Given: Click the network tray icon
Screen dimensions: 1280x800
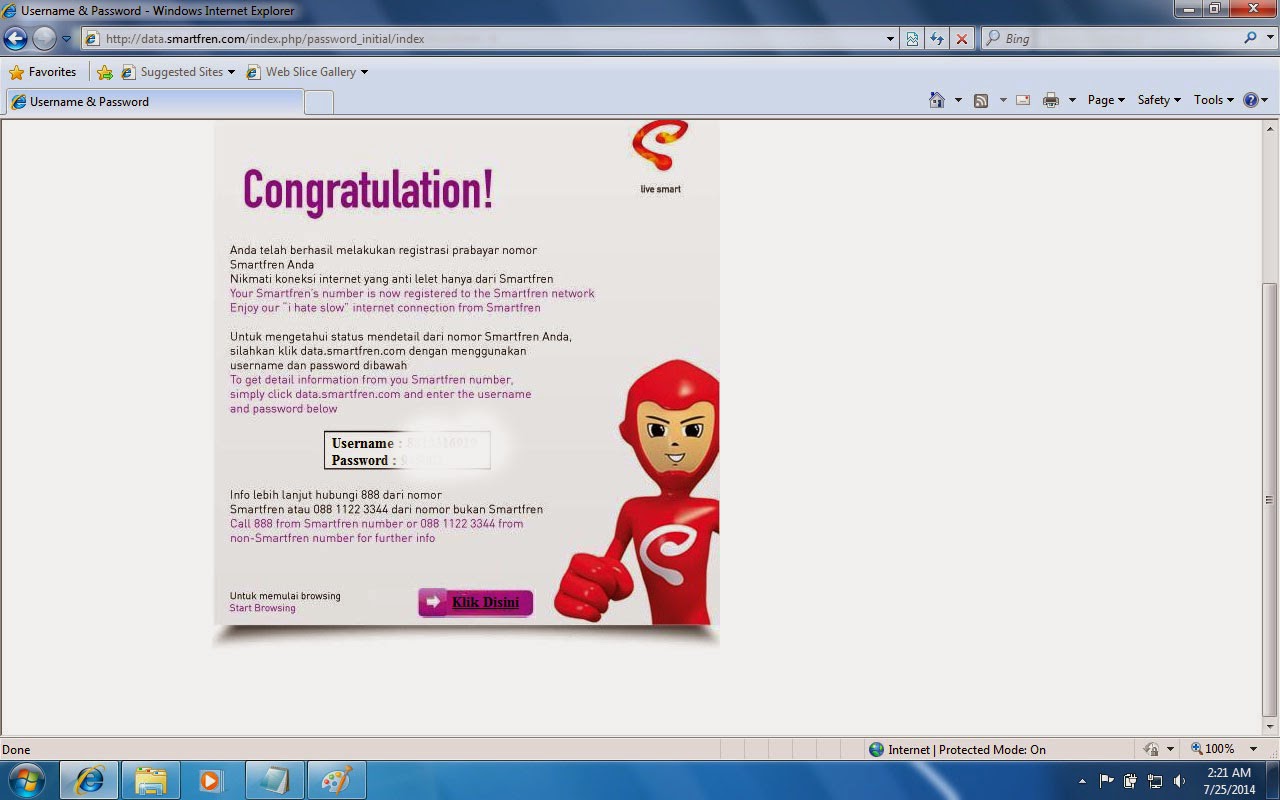Looking at the screenshot, I should [1155, 780].
